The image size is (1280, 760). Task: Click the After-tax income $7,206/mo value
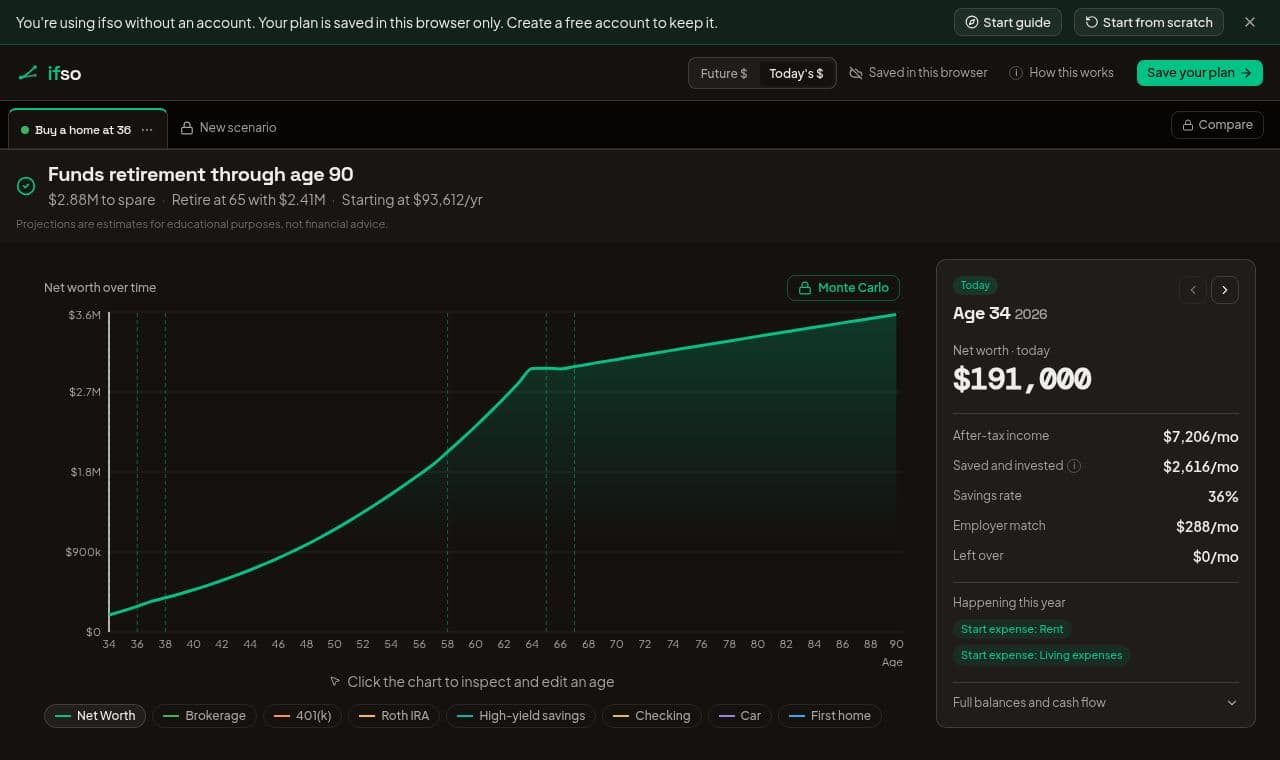click(x=1201, y=436)
